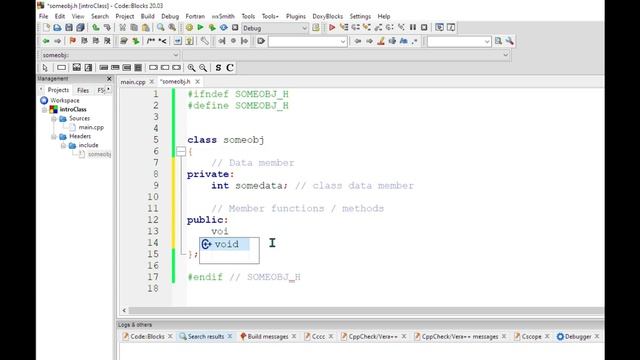Click the Save all files icon
Image resolution: width=640 pixels, height=360 pixels.
[80, 27]
